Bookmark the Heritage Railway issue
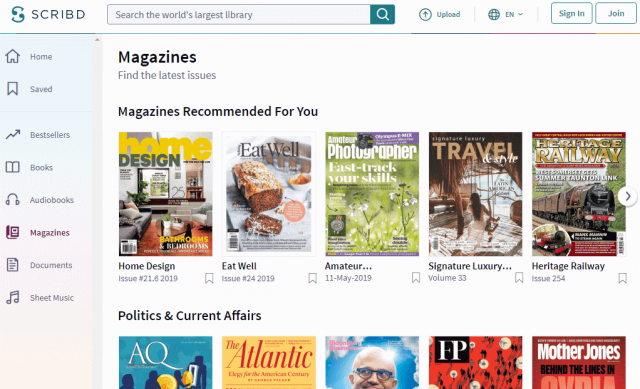The height and width of the screenshot is (389, 640). coord(622,278)
